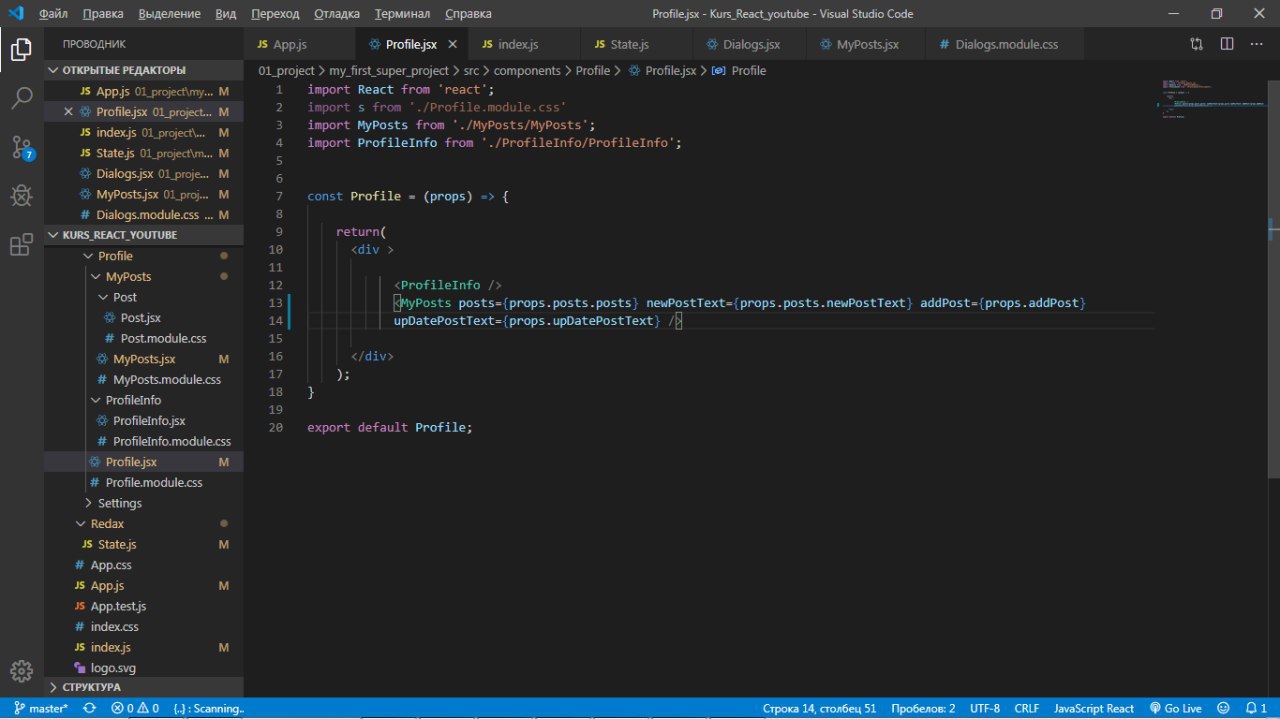1280x719 pixels.
Task: Click the notifications bell in status bar
Action: pyautogui.click(x=1249, y=708)
